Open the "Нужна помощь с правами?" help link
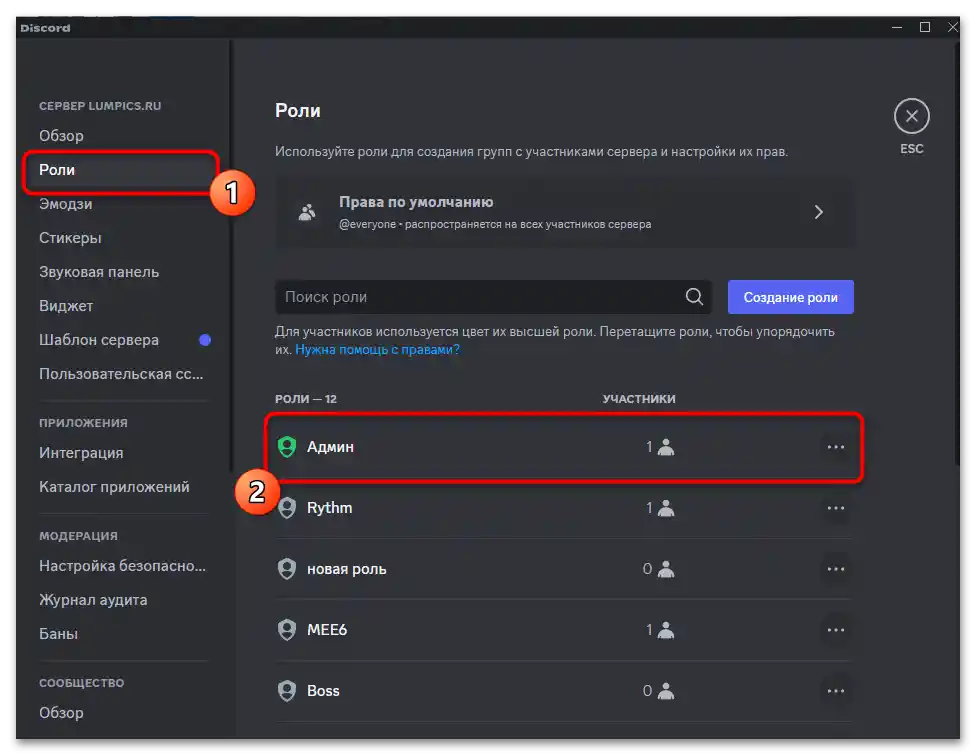 pos(377,349)
